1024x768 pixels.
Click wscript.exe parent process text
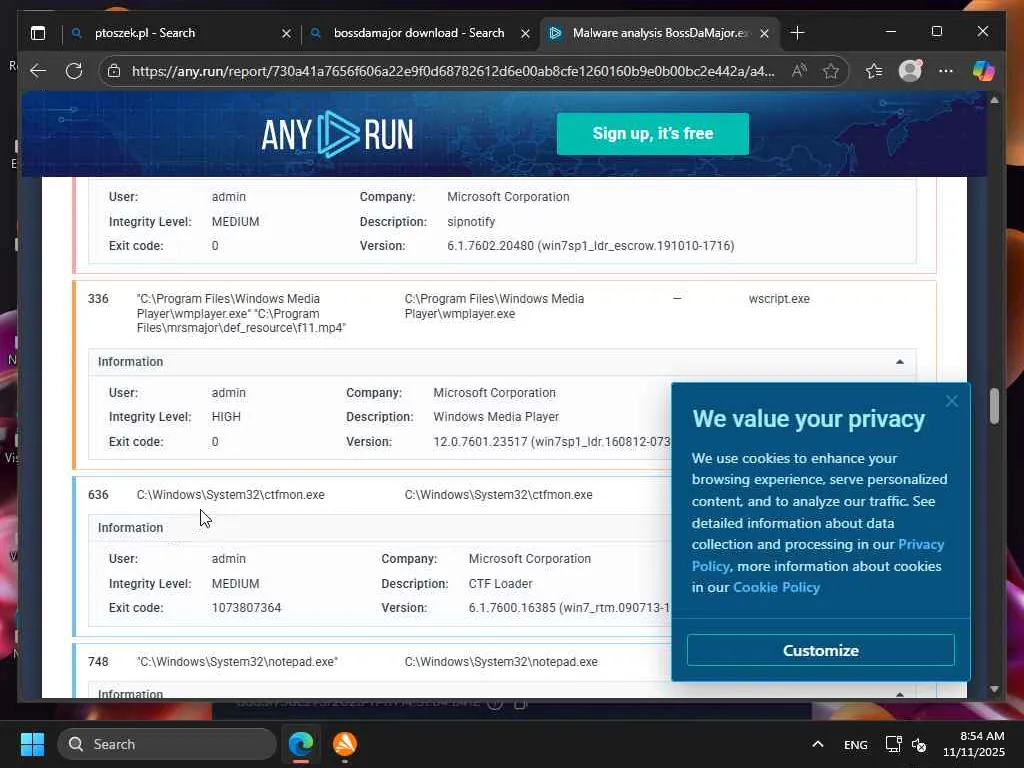point(779,299)
